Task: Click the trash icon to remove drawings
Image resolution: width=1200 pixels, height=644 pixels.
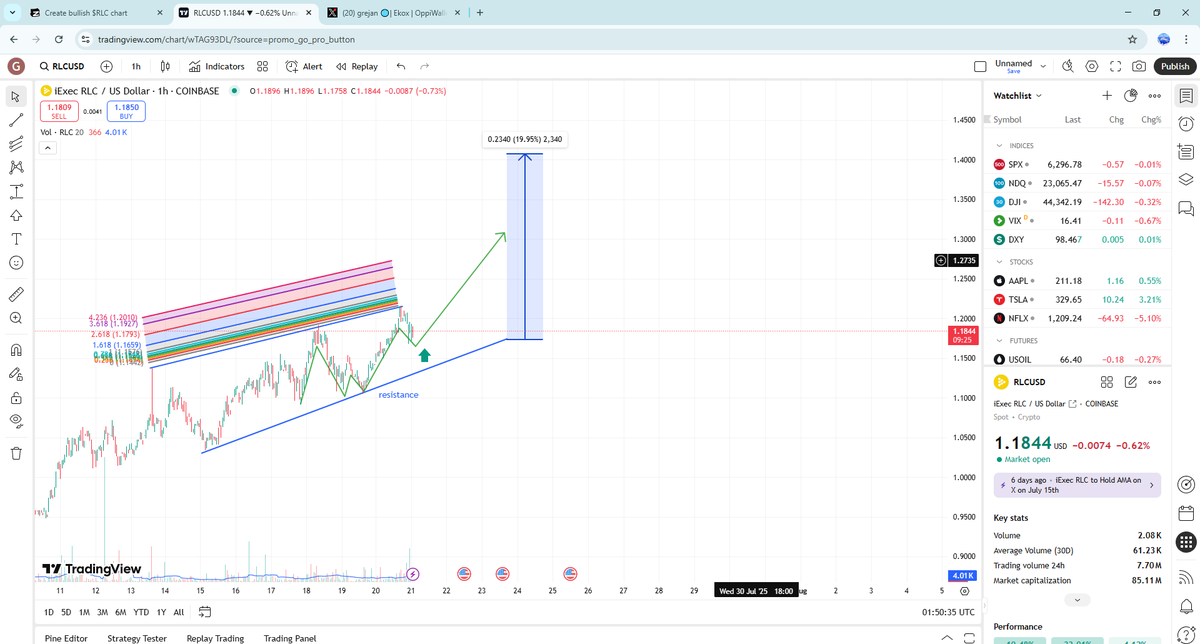Action: point(16,453)
